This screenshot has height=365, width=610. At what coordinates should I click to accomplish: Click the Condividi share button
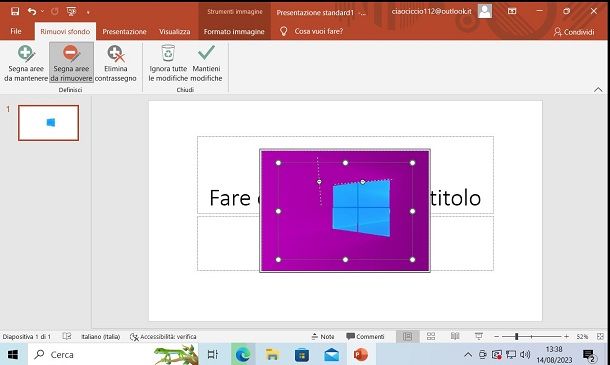pyautogui.click(x=574, y=32)
